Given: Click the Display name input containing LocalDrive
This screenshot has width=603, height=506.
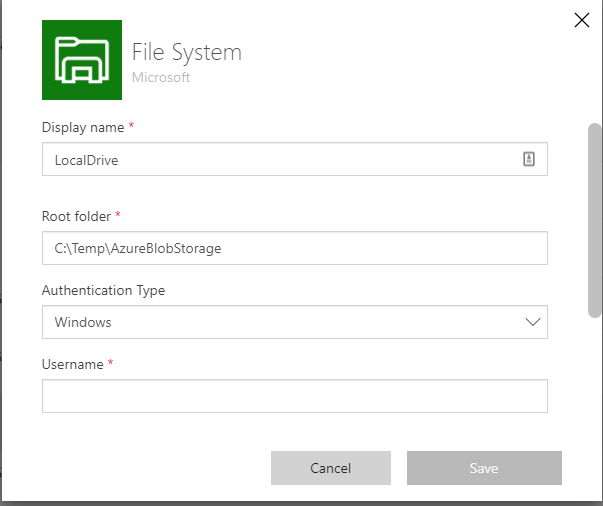Looking at the screenshot, I should point(295,159).
